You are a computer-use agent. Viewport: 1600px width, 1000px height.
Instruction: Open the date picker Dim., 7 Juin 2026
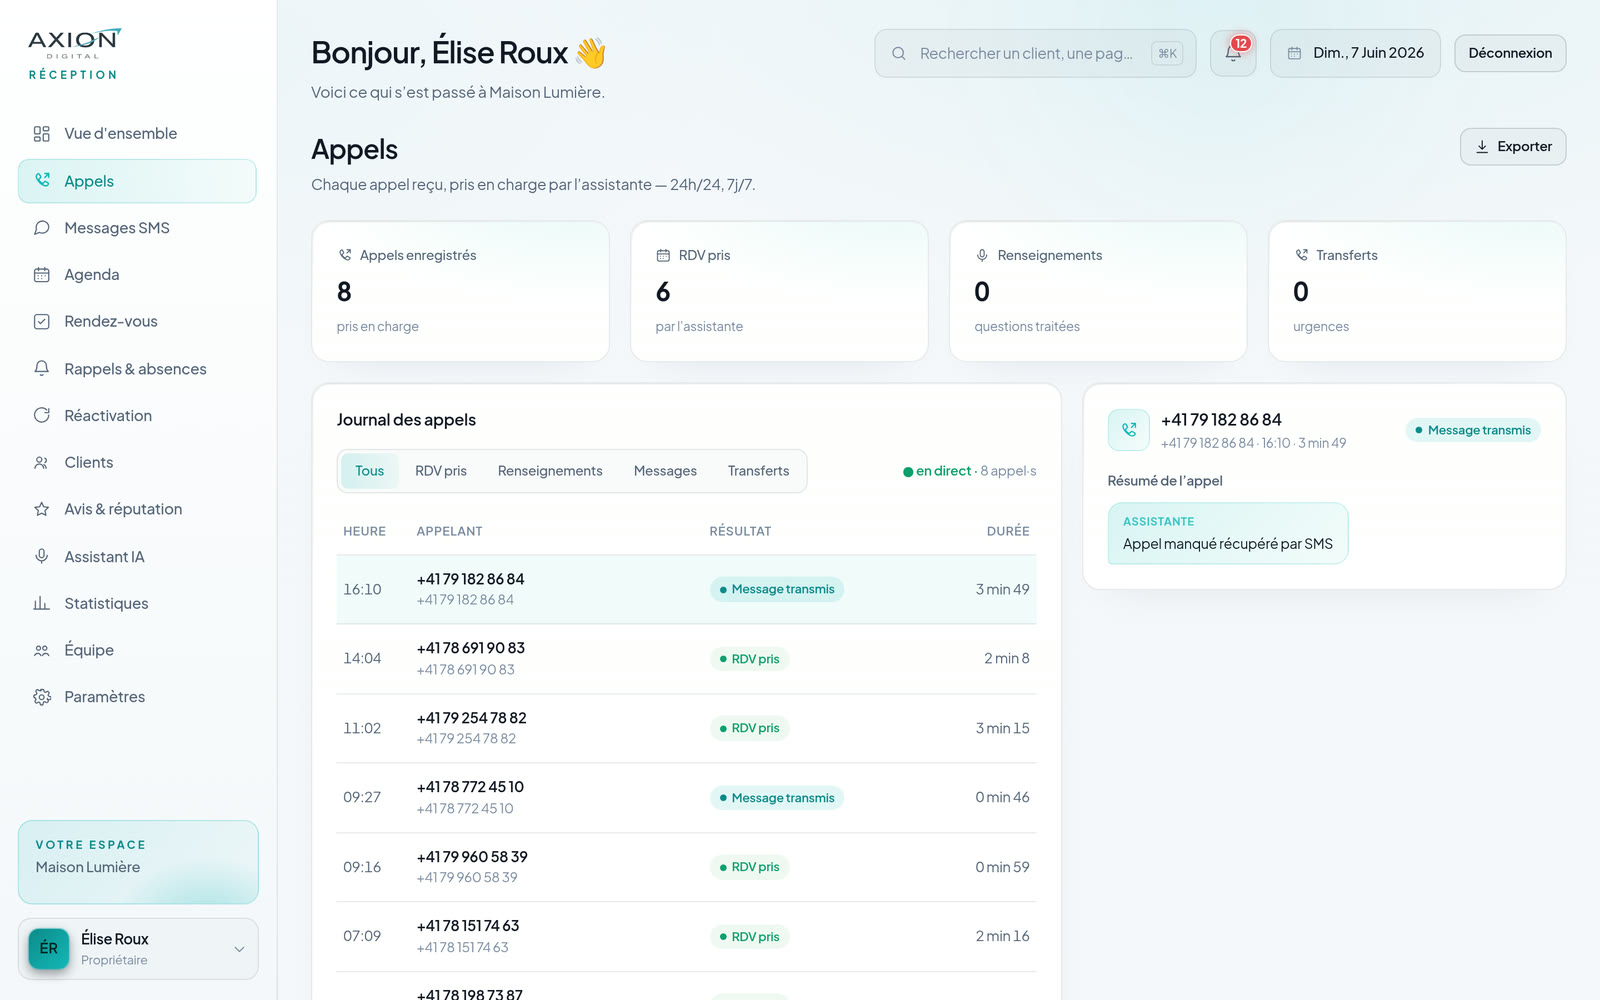click(1355, 53)
